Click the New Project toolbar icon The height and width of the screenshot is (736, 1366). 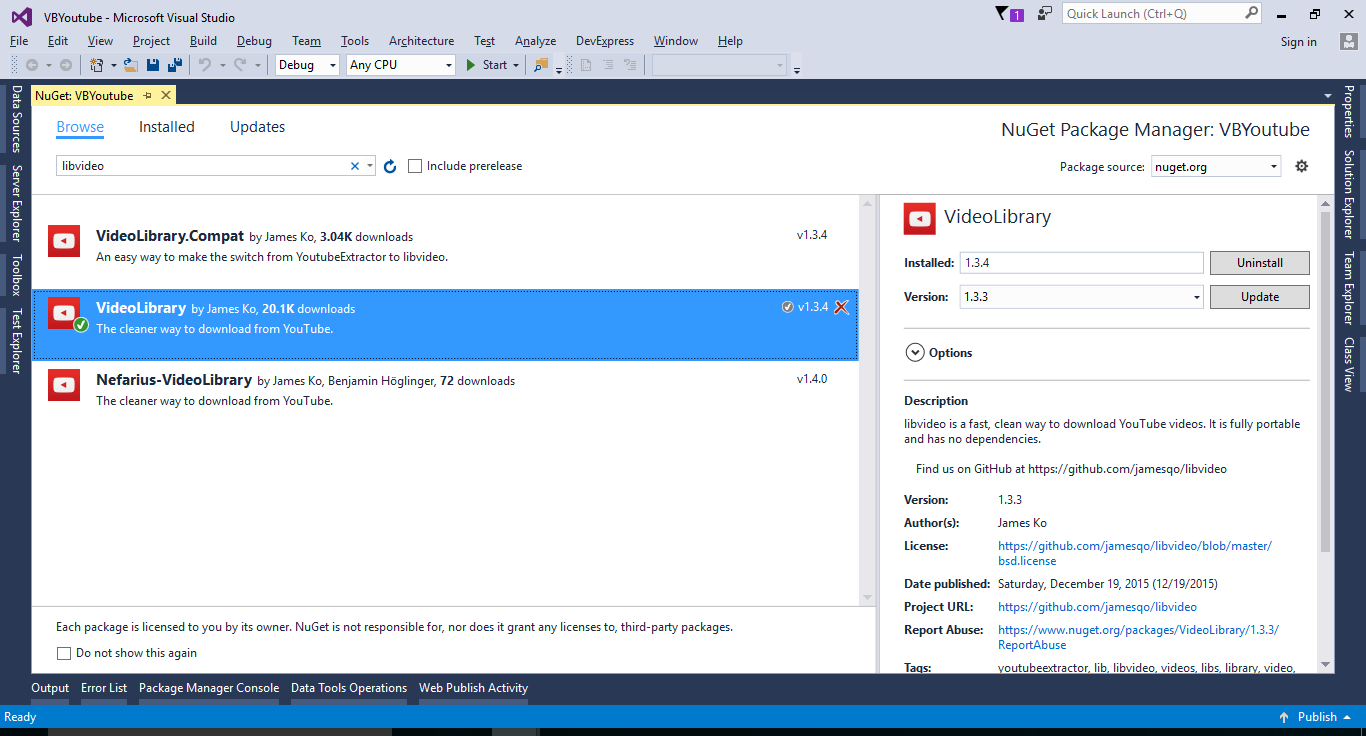97,65
